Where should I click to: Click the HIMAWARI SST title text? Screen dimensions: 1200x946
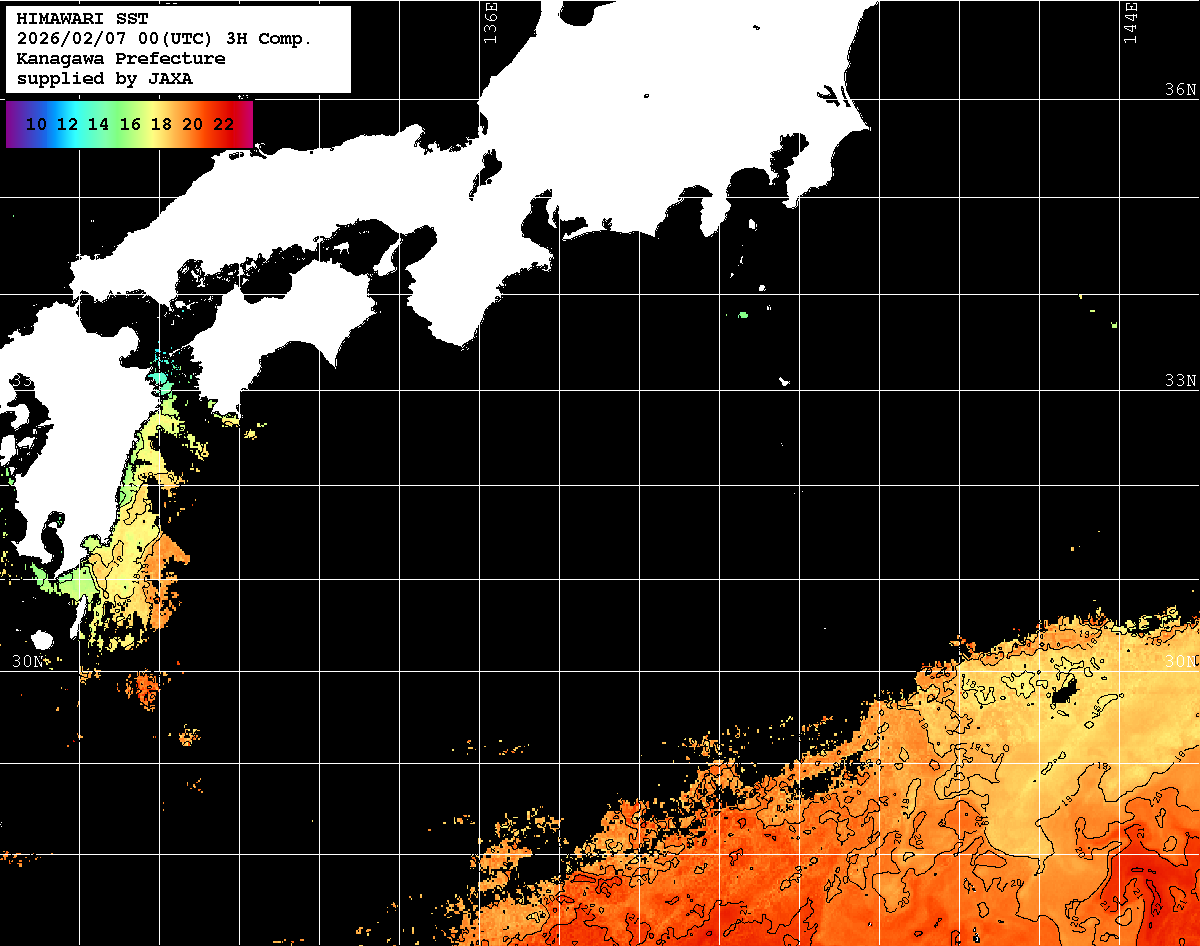tap(82, 19)
